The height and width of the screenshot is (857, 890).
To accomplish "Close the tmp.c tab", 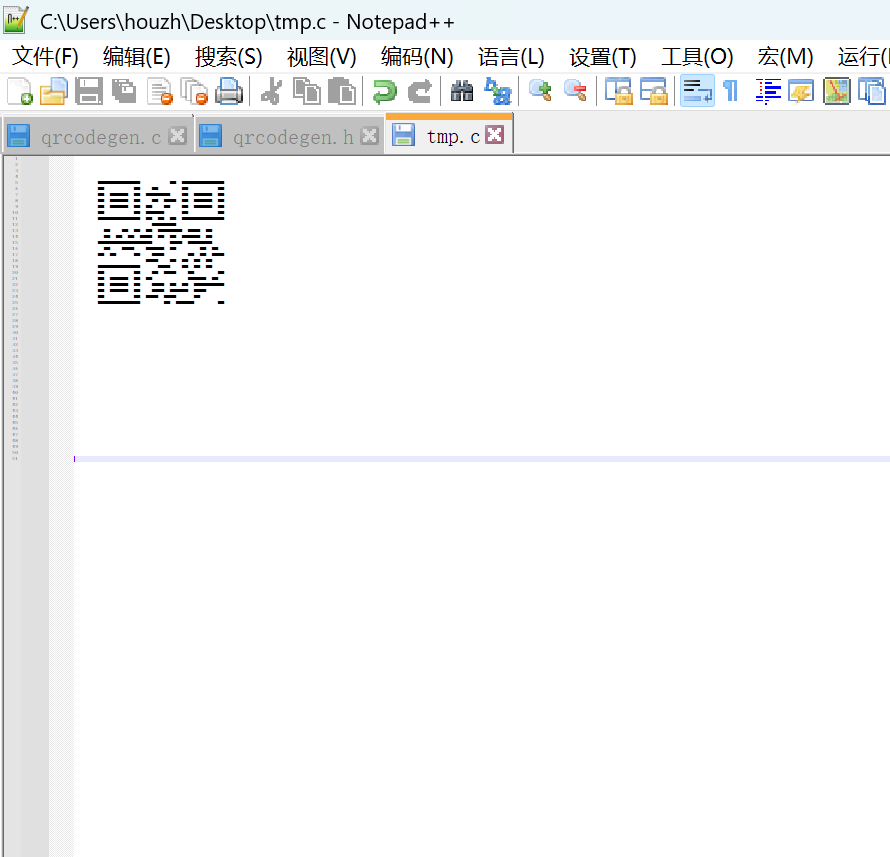I will (x=495, y=135).
